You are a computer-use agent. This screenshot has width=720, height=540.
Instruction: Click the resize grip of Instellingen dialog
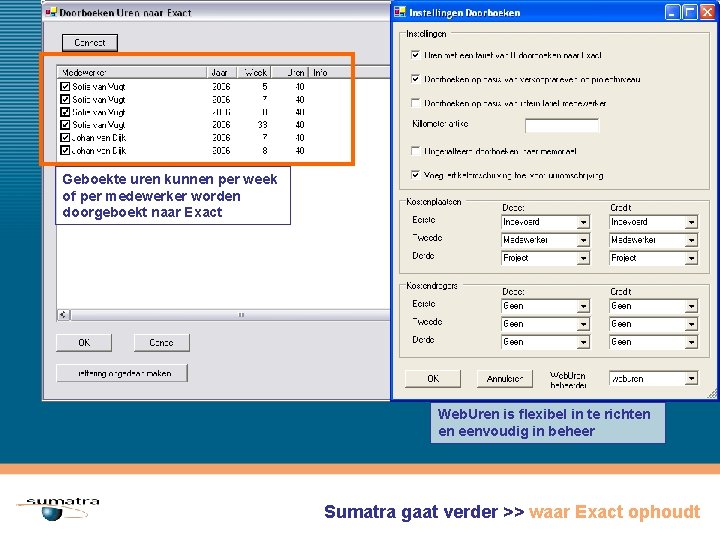pyautogui.click(x=712, y=394)
